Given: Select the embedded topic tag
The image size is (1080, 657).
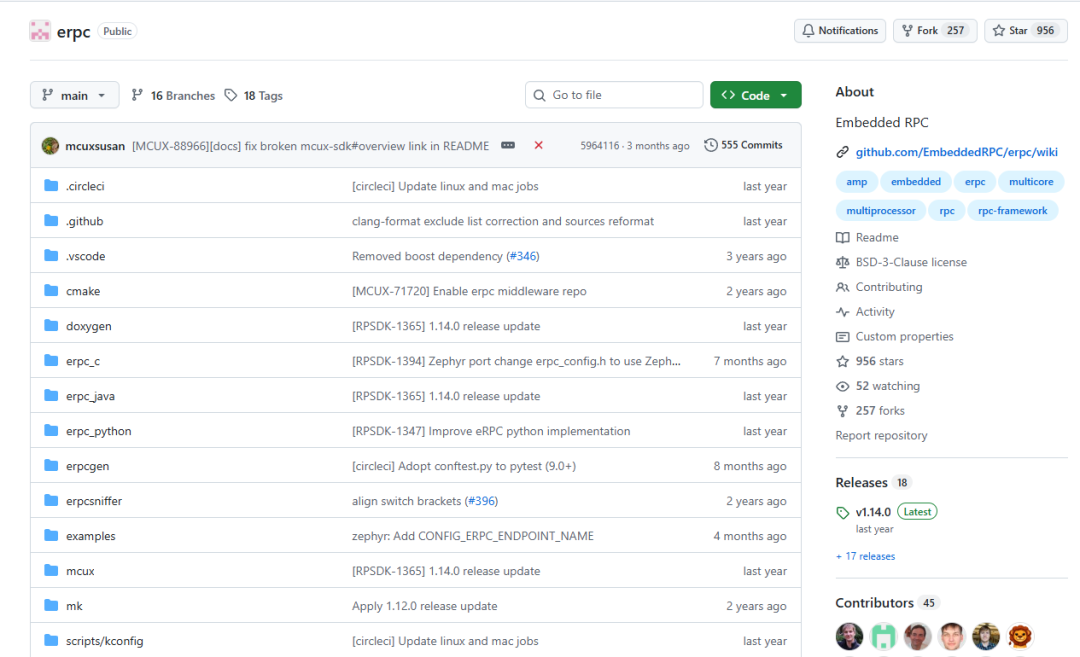Looking at the screenshot, I should 915,182.
